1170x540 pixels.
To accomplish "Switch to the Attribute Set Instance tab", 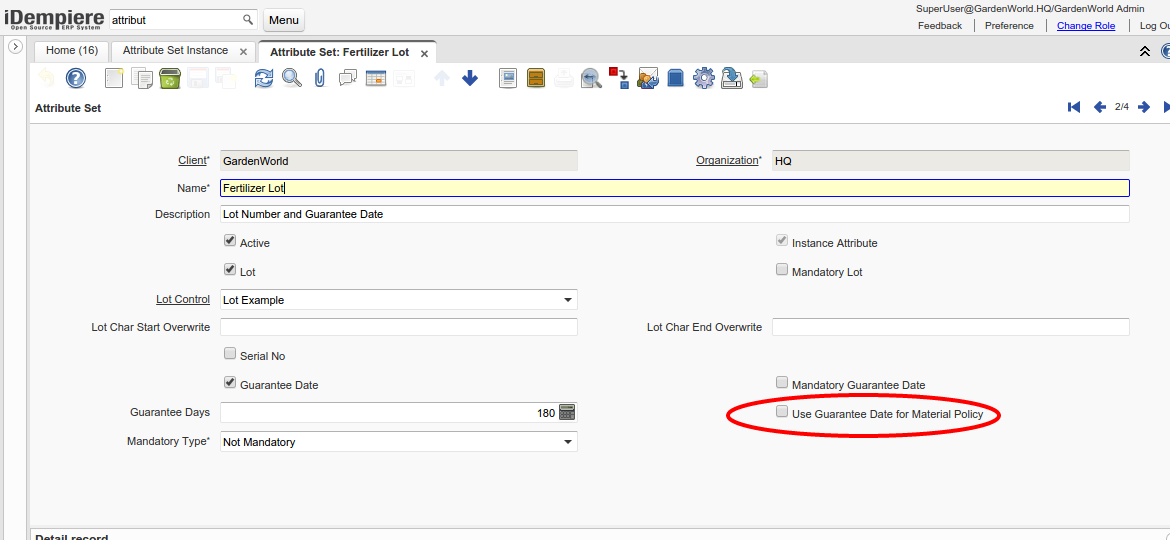I will click(175, 50).
